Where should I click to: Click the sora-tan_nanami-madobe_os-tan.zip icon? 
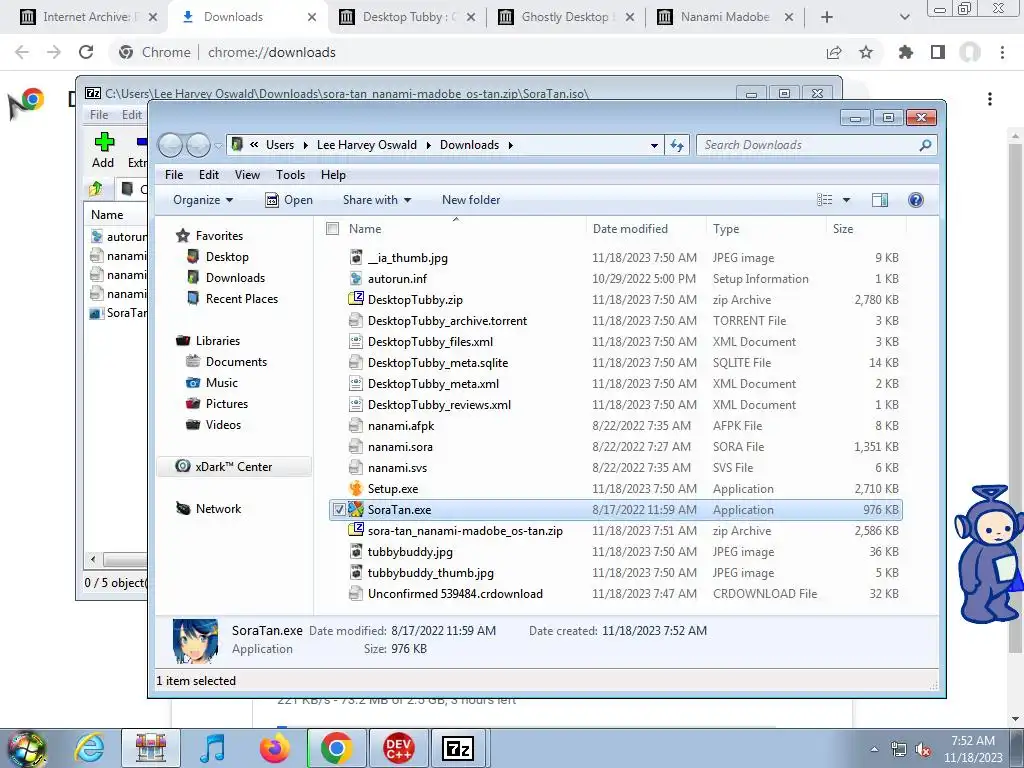[x=356, y=530]
